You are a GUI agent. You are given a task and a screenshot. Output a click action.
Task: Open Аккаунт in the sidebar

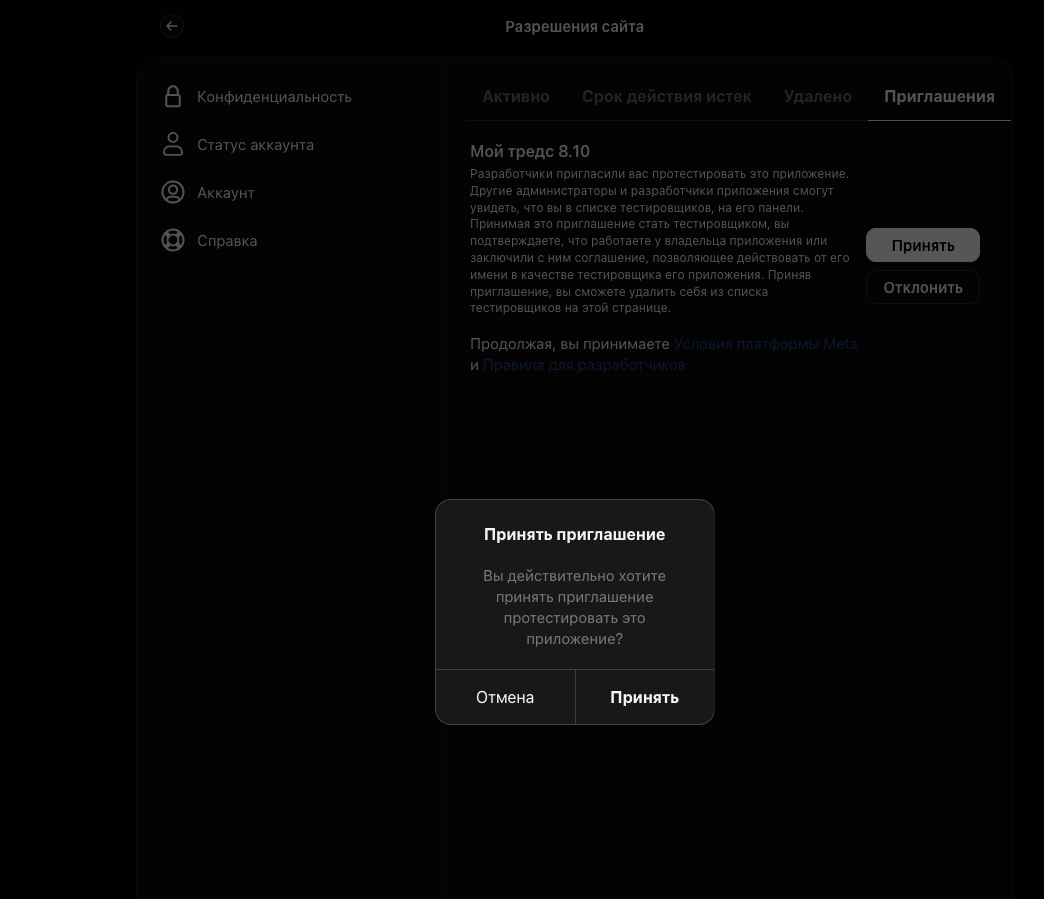(x=226, y=192)
